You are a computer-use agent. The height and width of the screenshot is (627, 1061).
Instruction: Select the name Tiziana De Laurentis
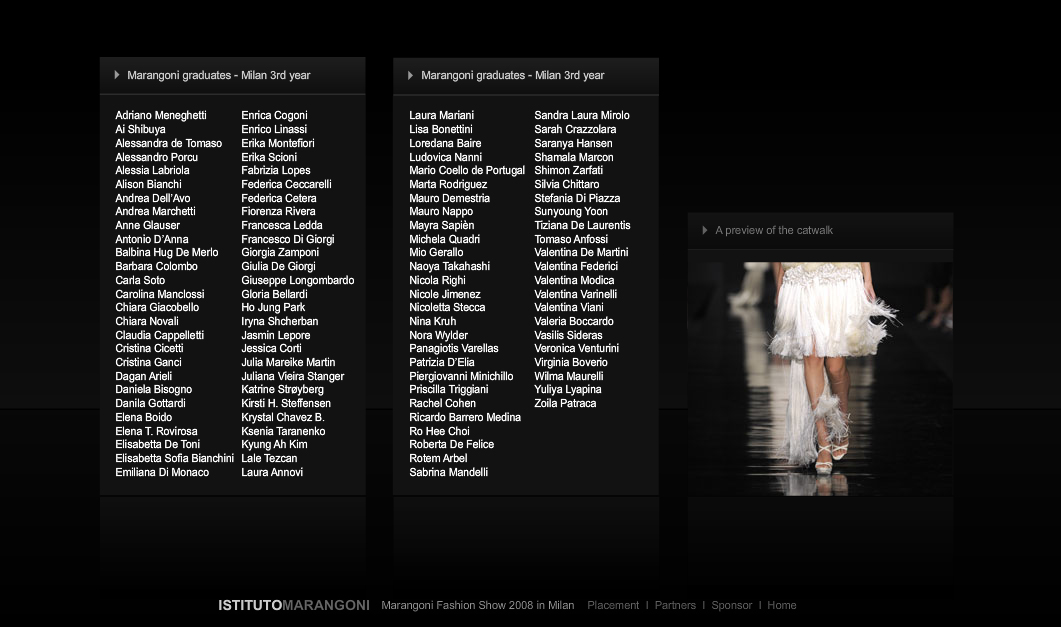(x=582, y=225)
